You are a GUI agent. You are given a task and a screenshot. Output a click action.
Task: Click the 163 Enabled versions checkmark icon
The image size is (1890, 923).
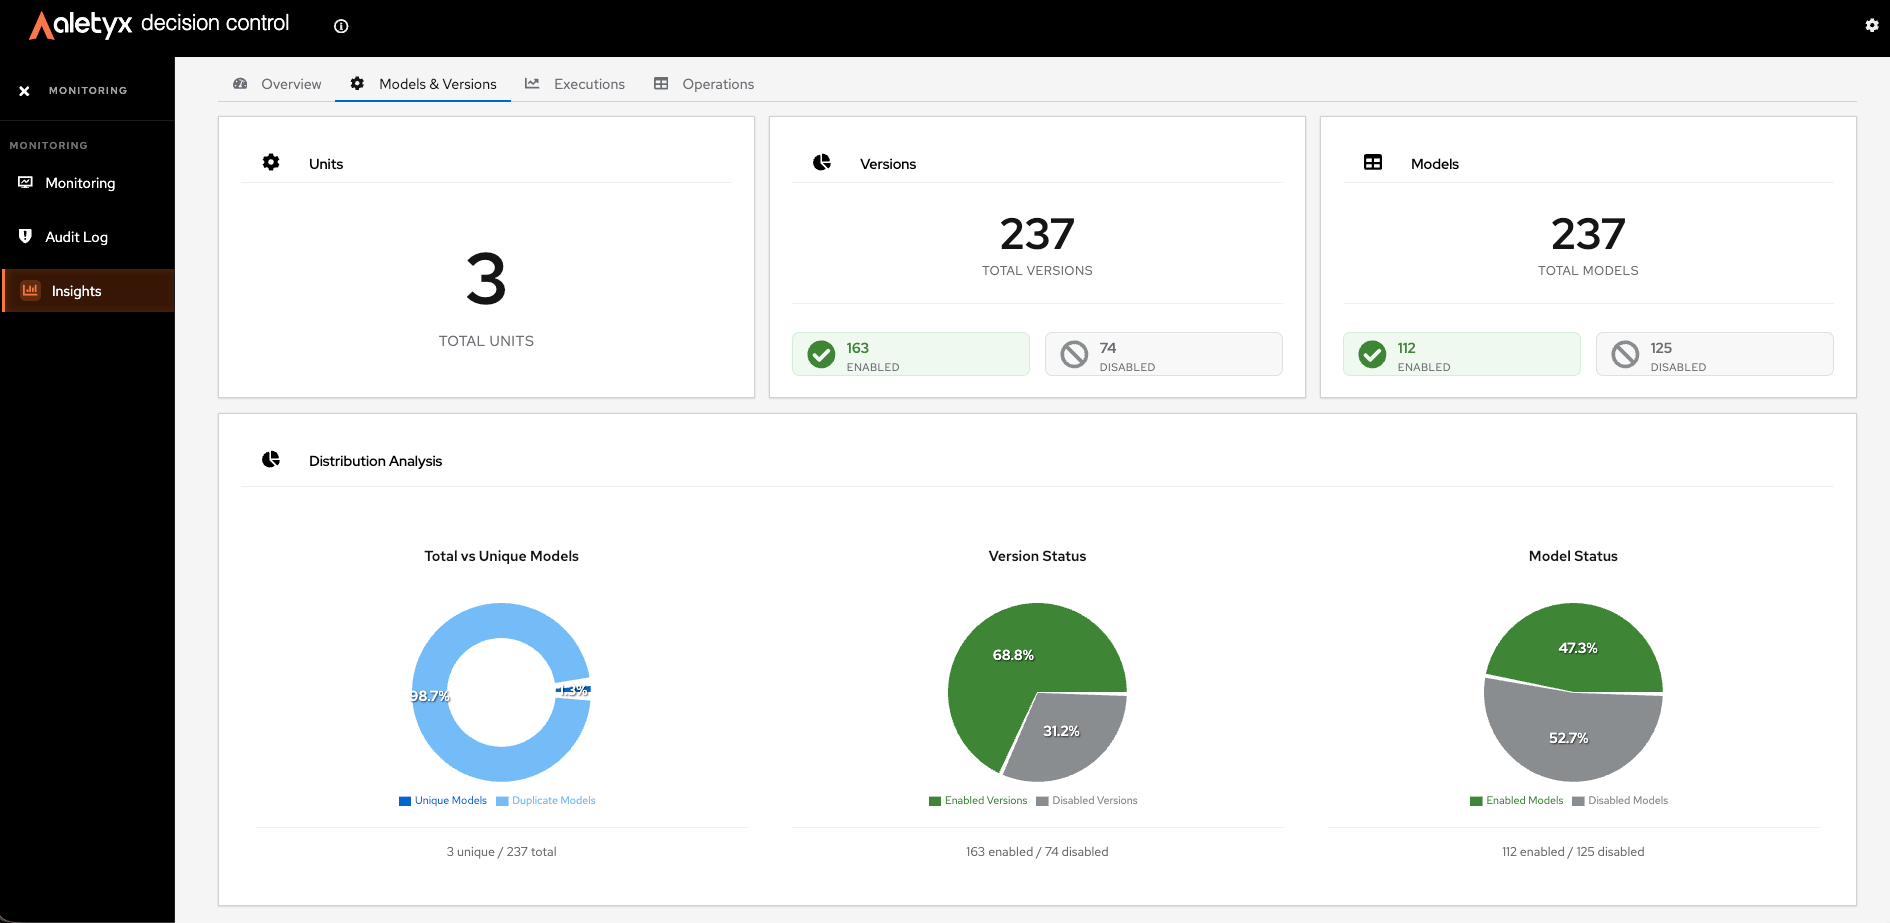(821, 355)
